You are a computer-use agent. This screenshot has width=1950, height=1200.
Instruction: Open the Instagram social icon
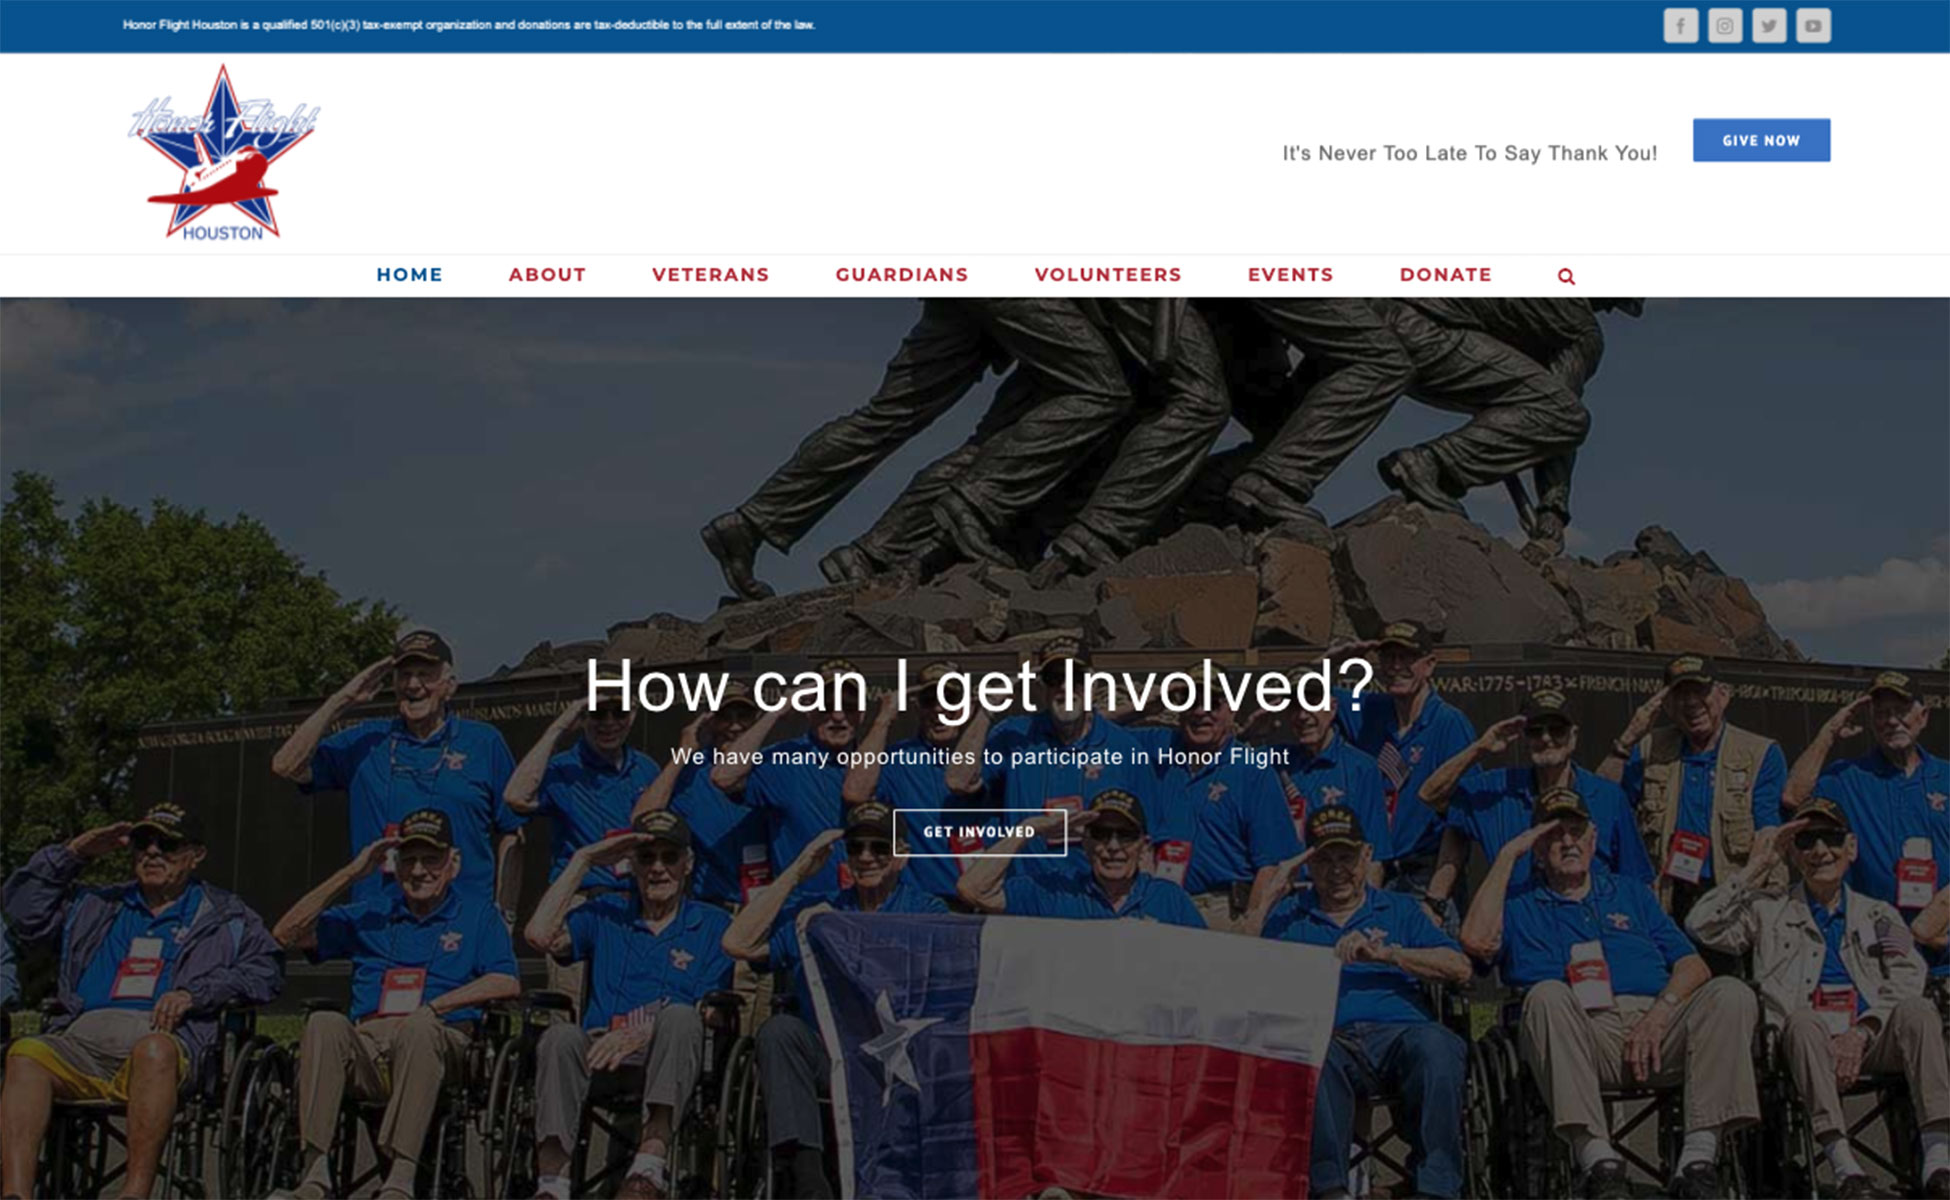click(x=1724, y=26)
